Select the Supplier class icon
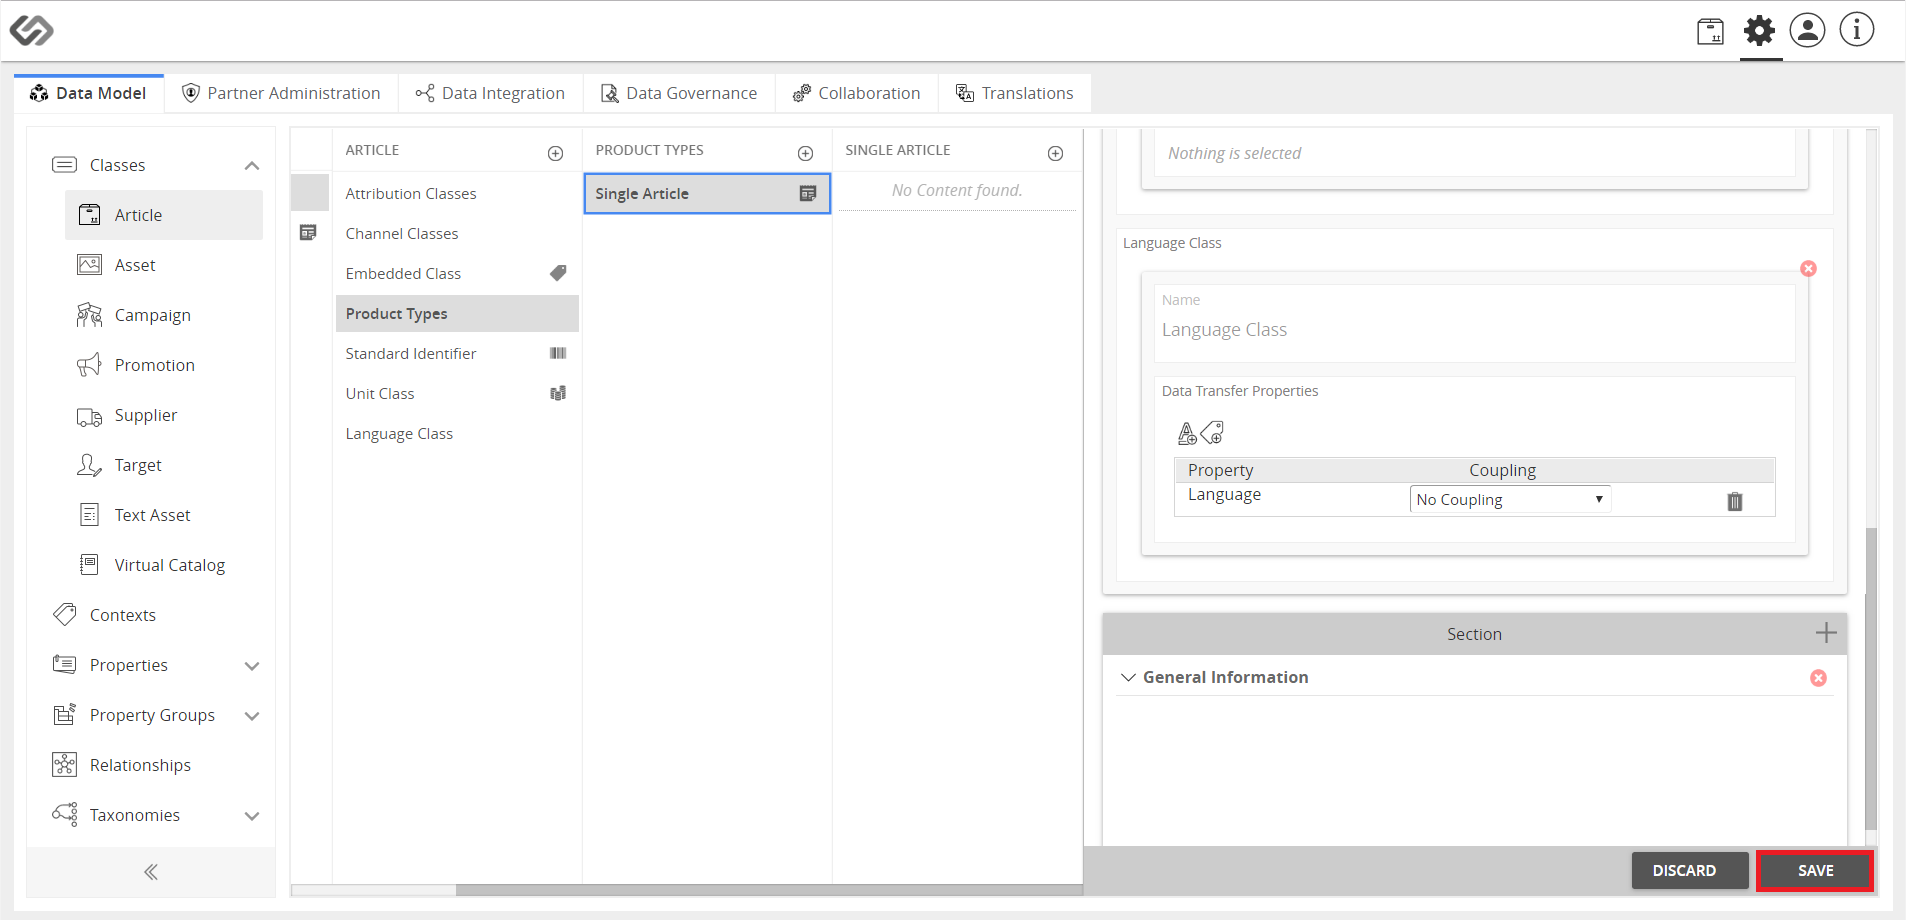Image resolution: width=1906 pixels, height=920 pixels. (x=89, y=416)
